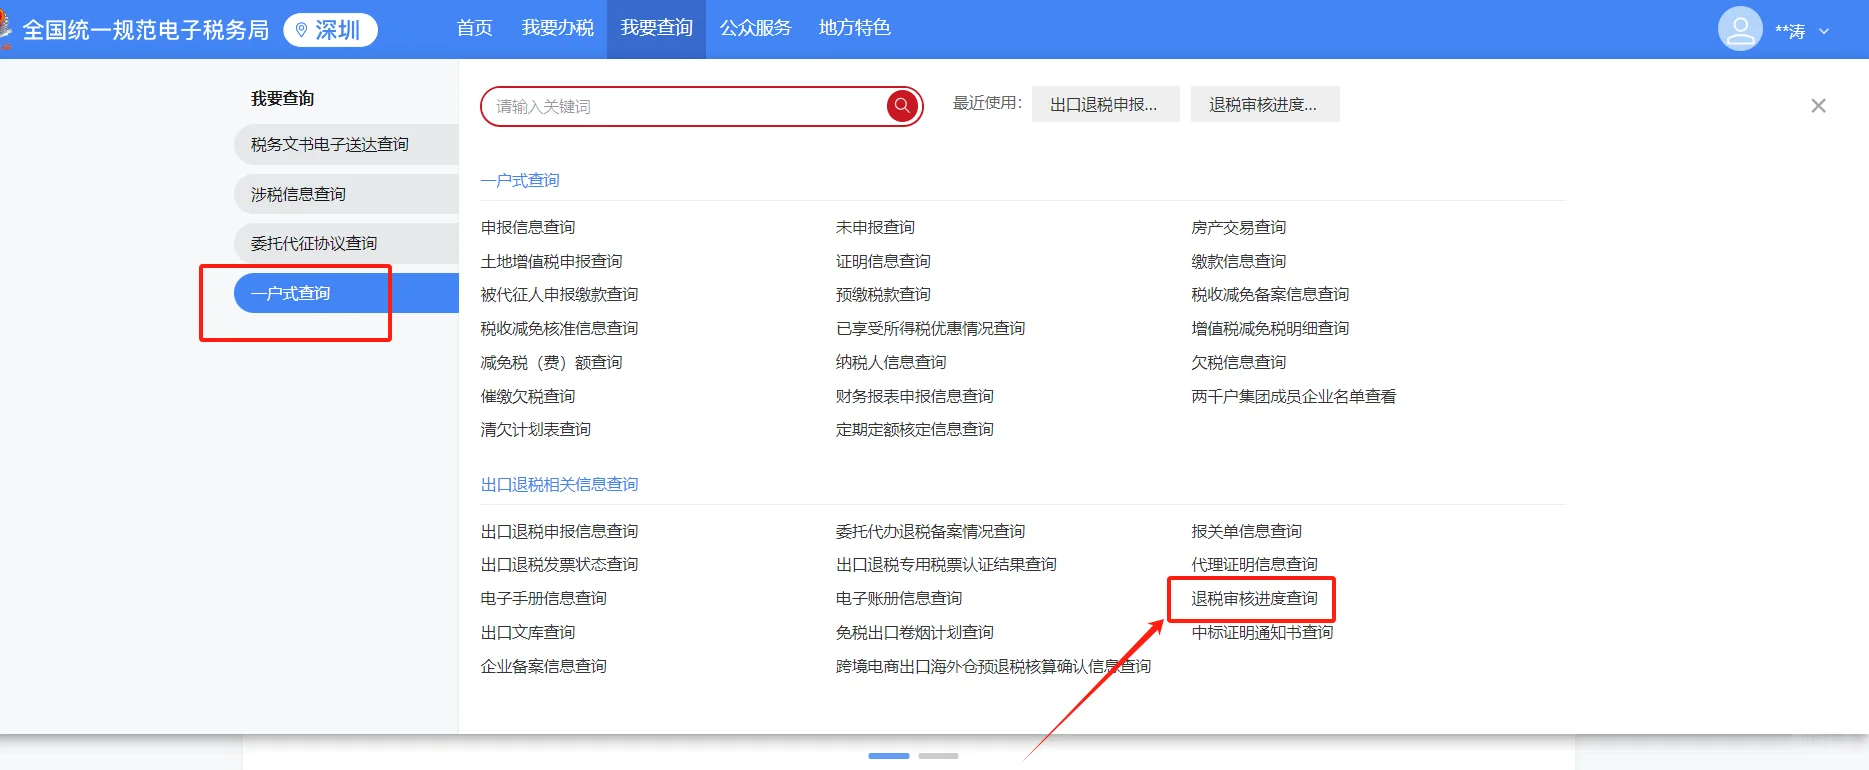The width and height of the screenshot is (1869, 770).
Task: Open 出口退税申报信息查询 link
Action: 559,531
